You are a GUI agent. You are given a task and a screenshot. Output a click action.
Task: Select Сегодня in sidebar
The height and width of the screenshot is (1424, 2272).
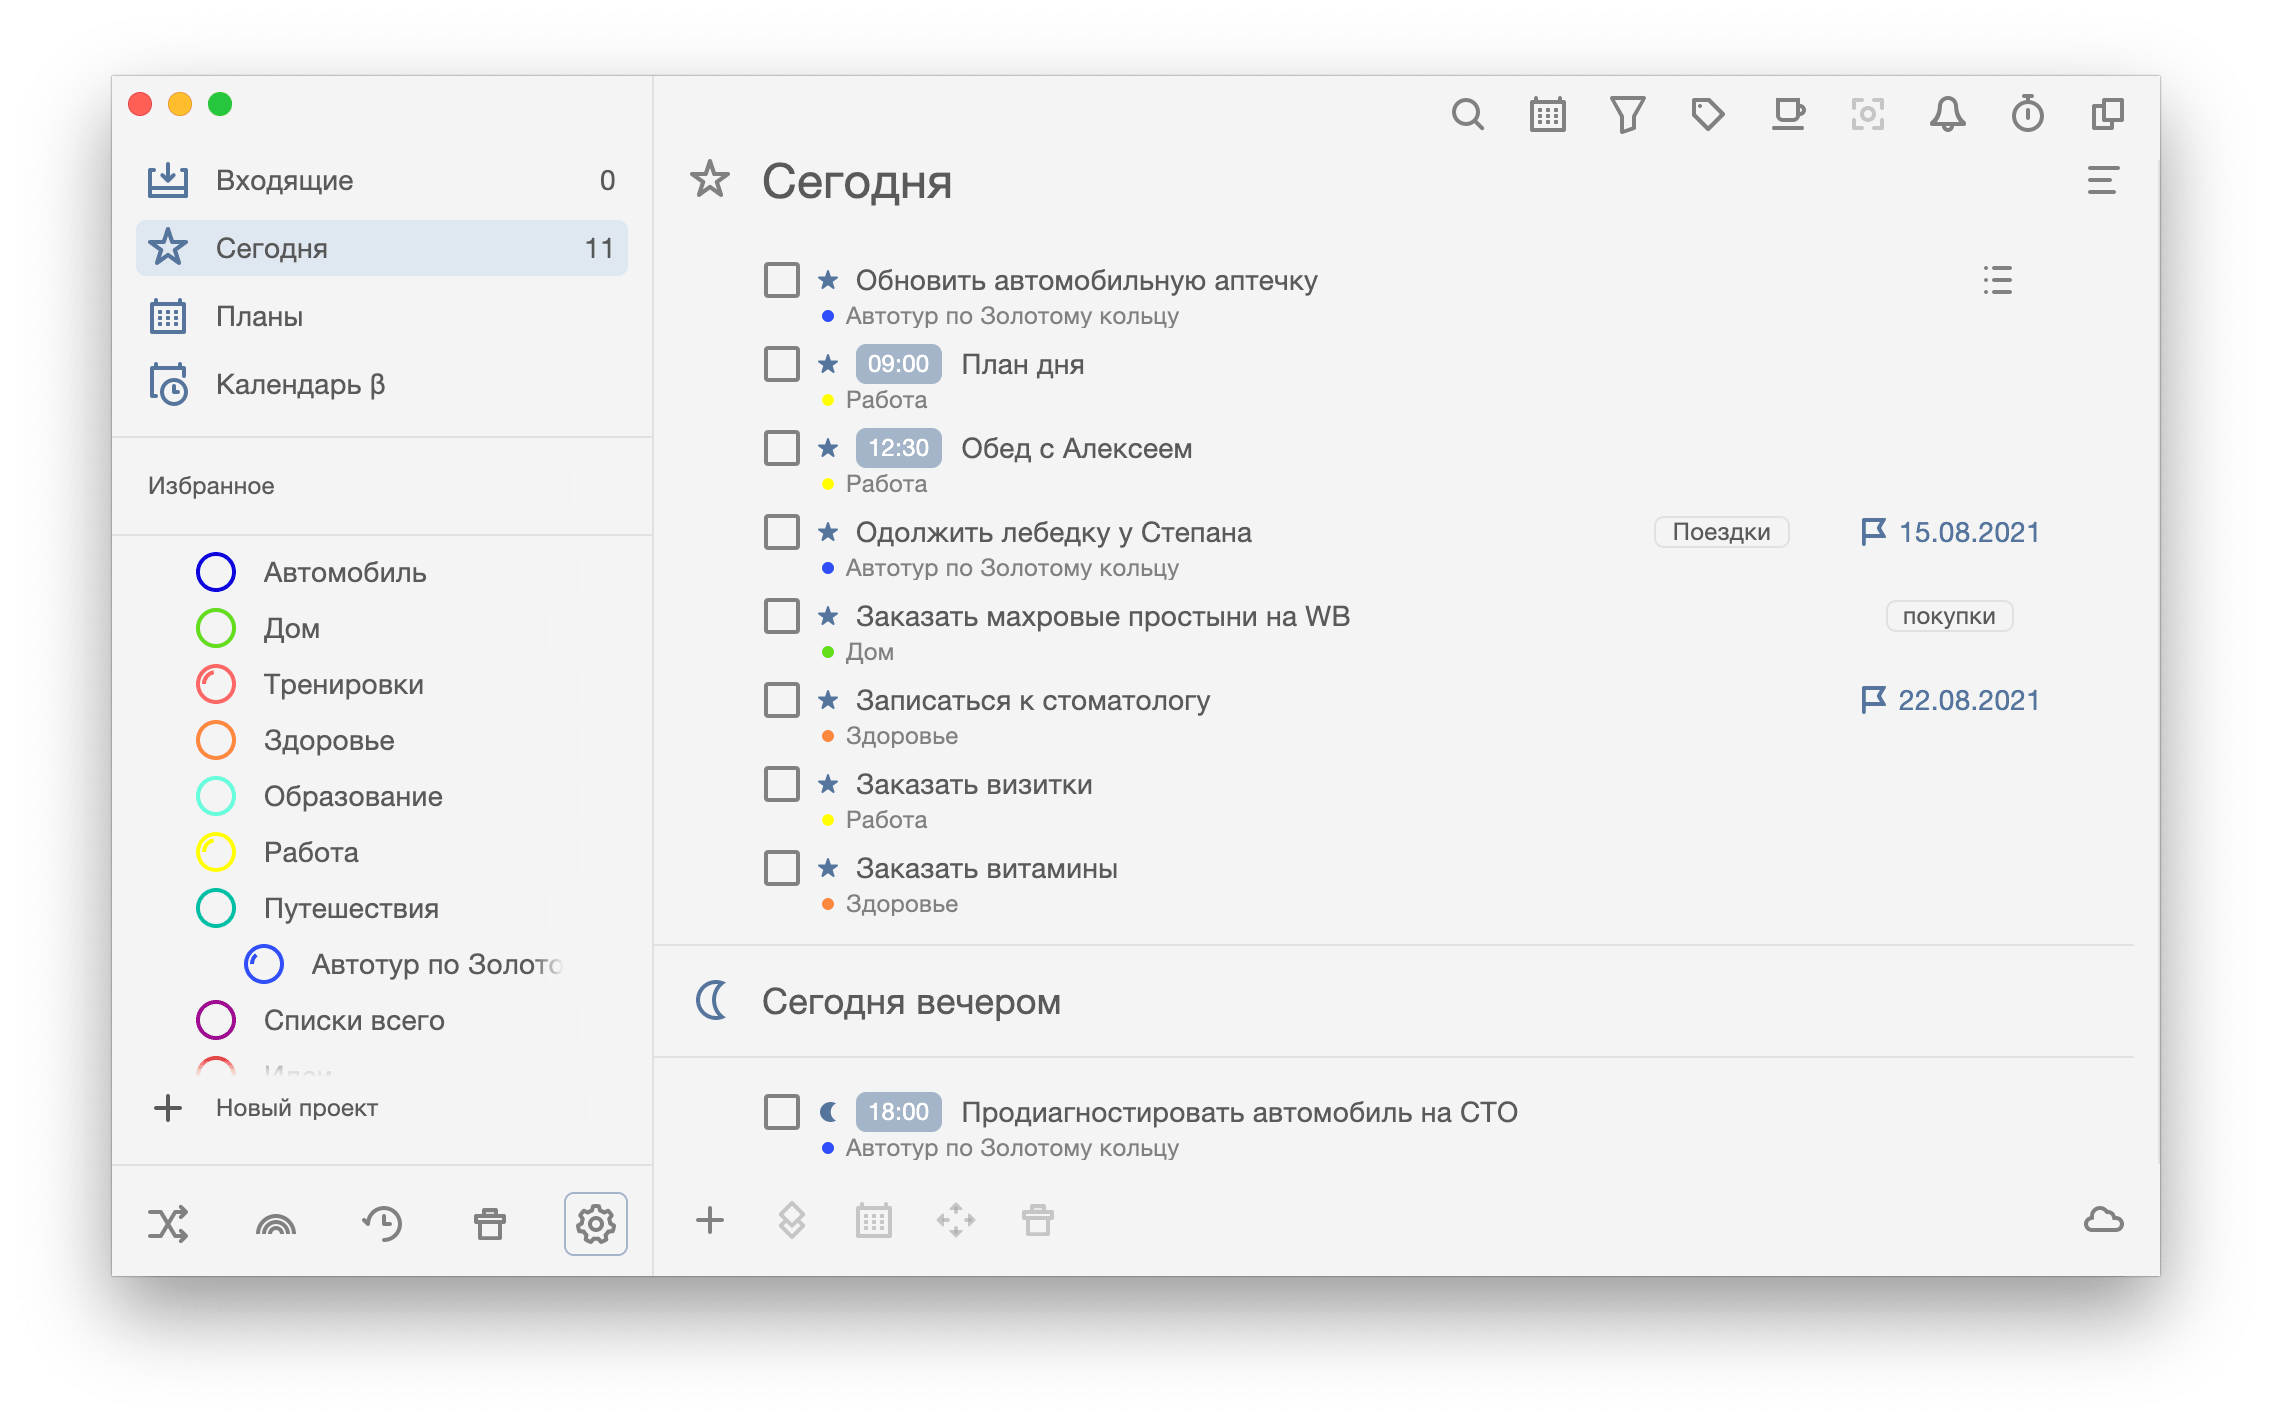(382, 248)
